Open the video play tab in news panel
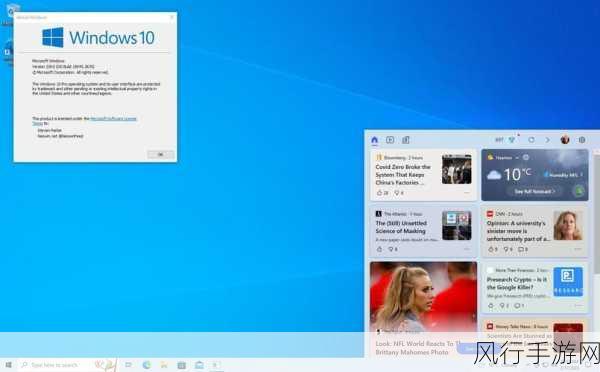This screenshot has width=600, height=372. click(x=390, y=140)
